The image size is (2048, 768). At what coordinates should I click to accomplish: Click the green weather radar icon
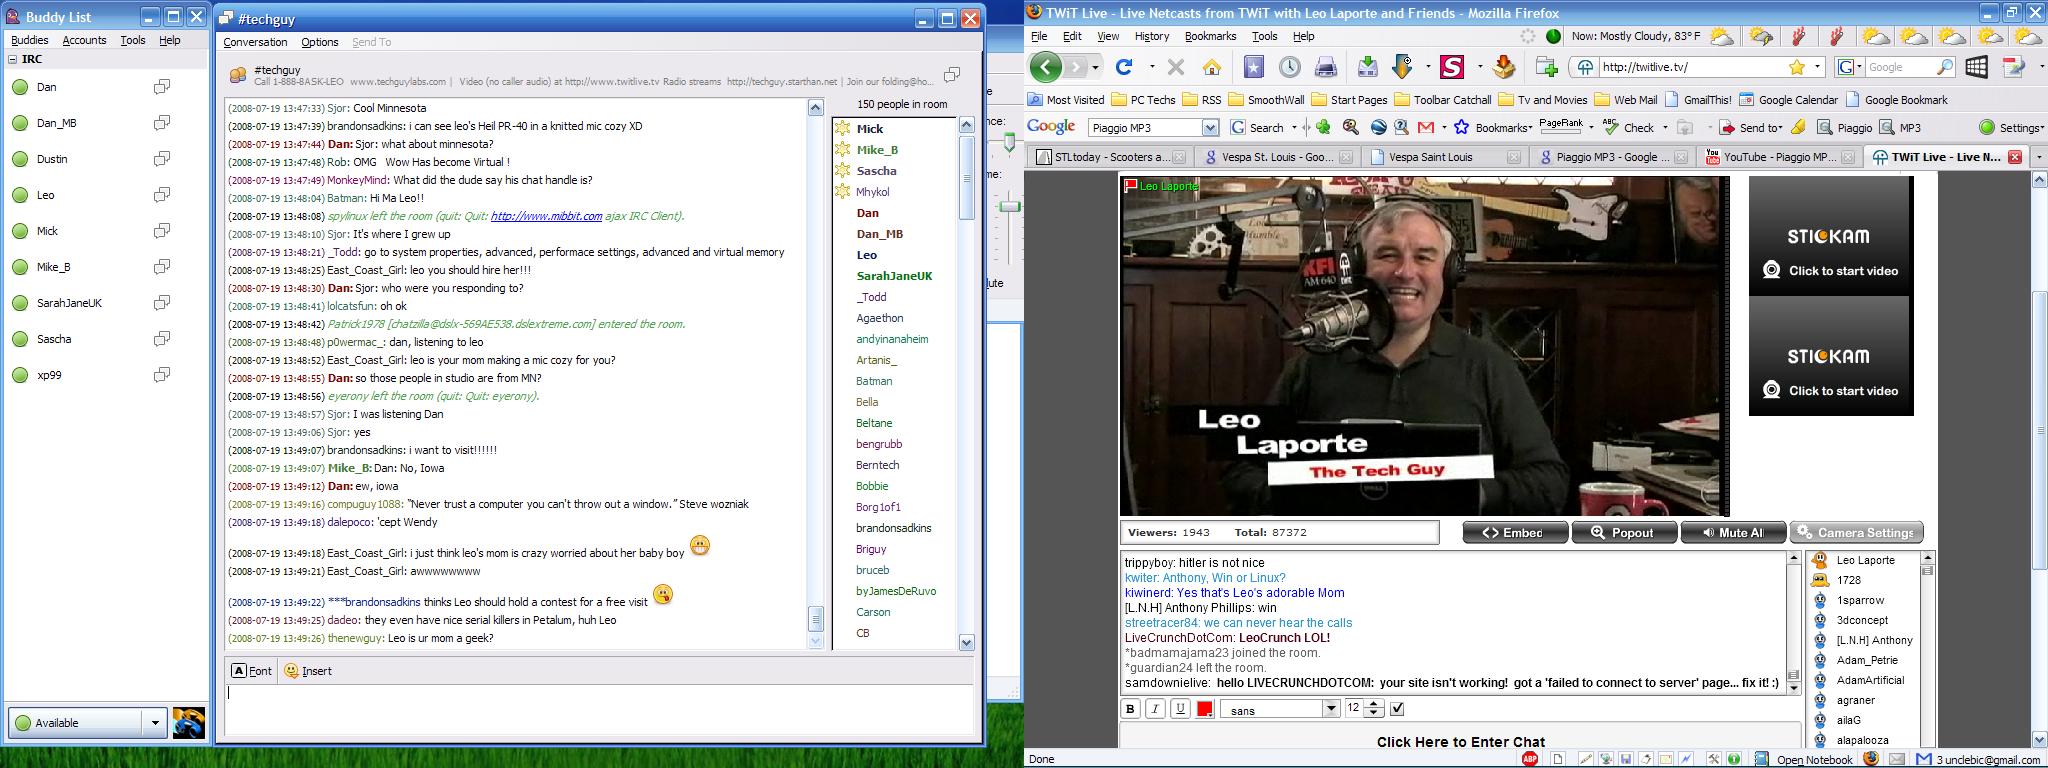[x=1553, y=36]
